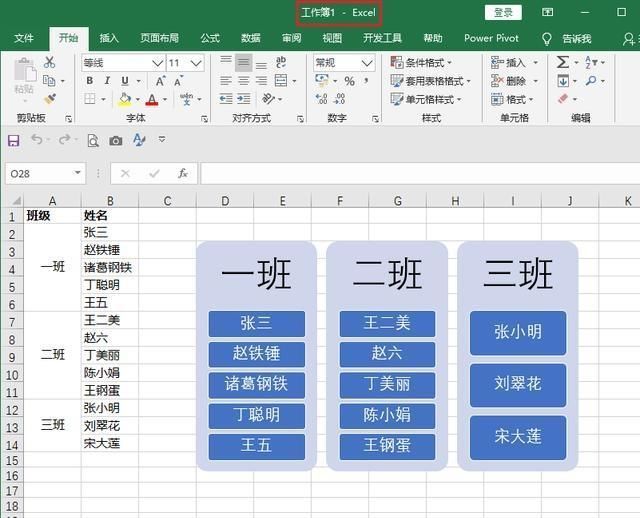
Task: Apply yellow fill color bucket
Action: click(x=125, y=99)
